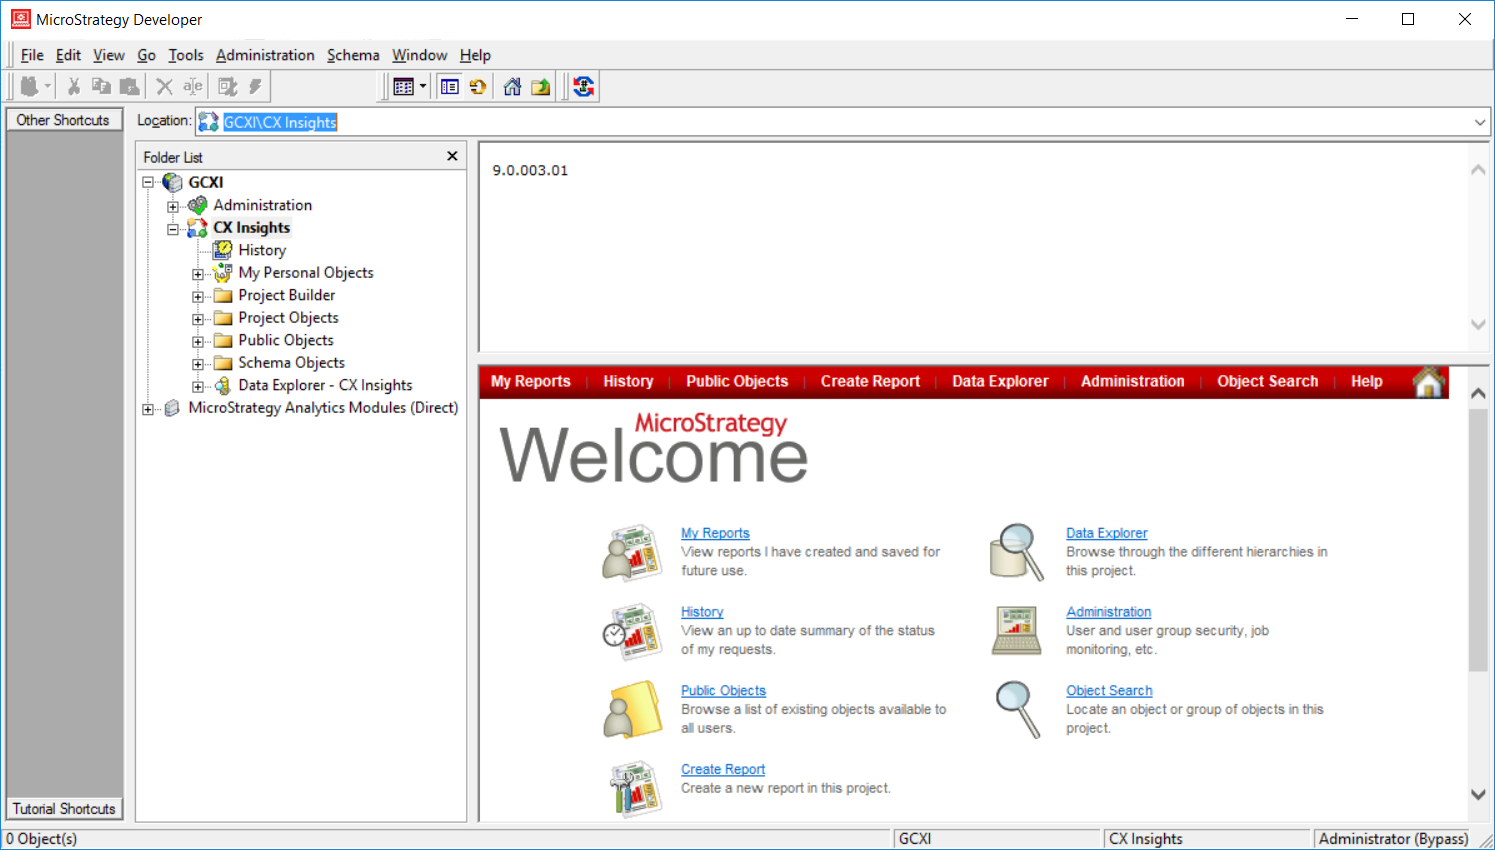Expand the MicroStrategy Analytics Modules tree node
Screen dimensions: 1495x850
click(x=148, y=409)
